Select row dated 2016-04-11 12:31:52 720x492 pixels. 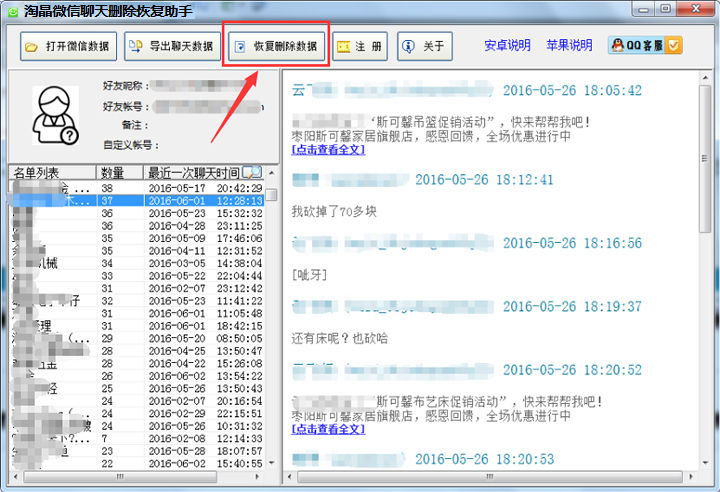click(137, 251)
